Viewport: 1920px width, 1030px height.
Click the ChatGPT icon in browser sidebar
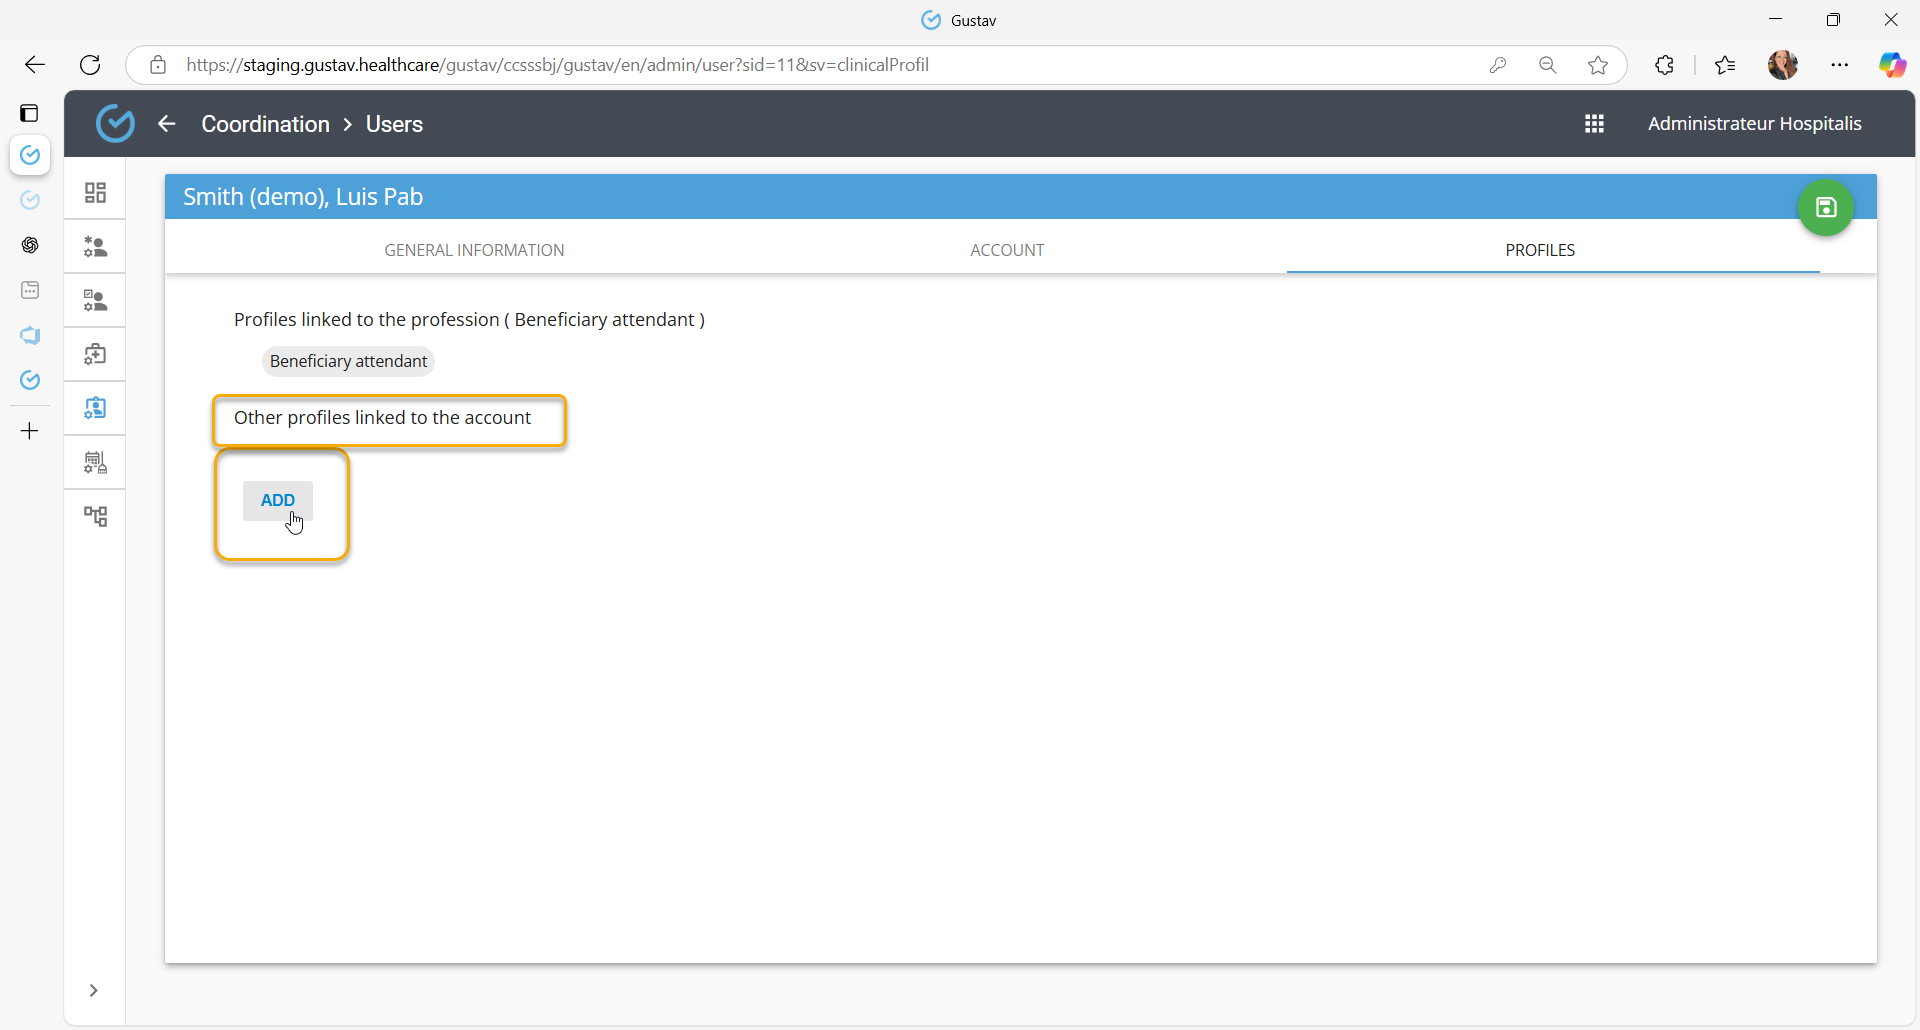[30, 245]
